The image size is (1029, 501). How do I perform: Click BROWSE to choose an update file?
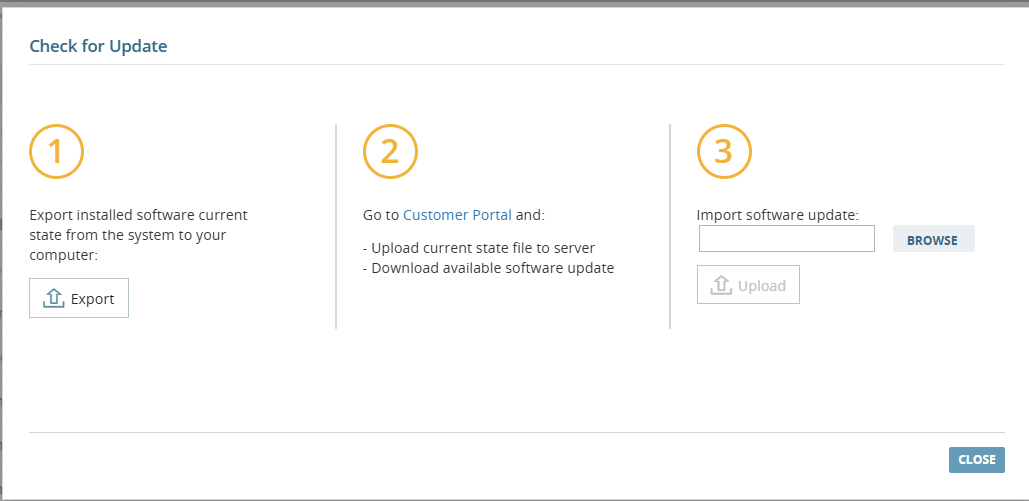click(x=933, y=239)
